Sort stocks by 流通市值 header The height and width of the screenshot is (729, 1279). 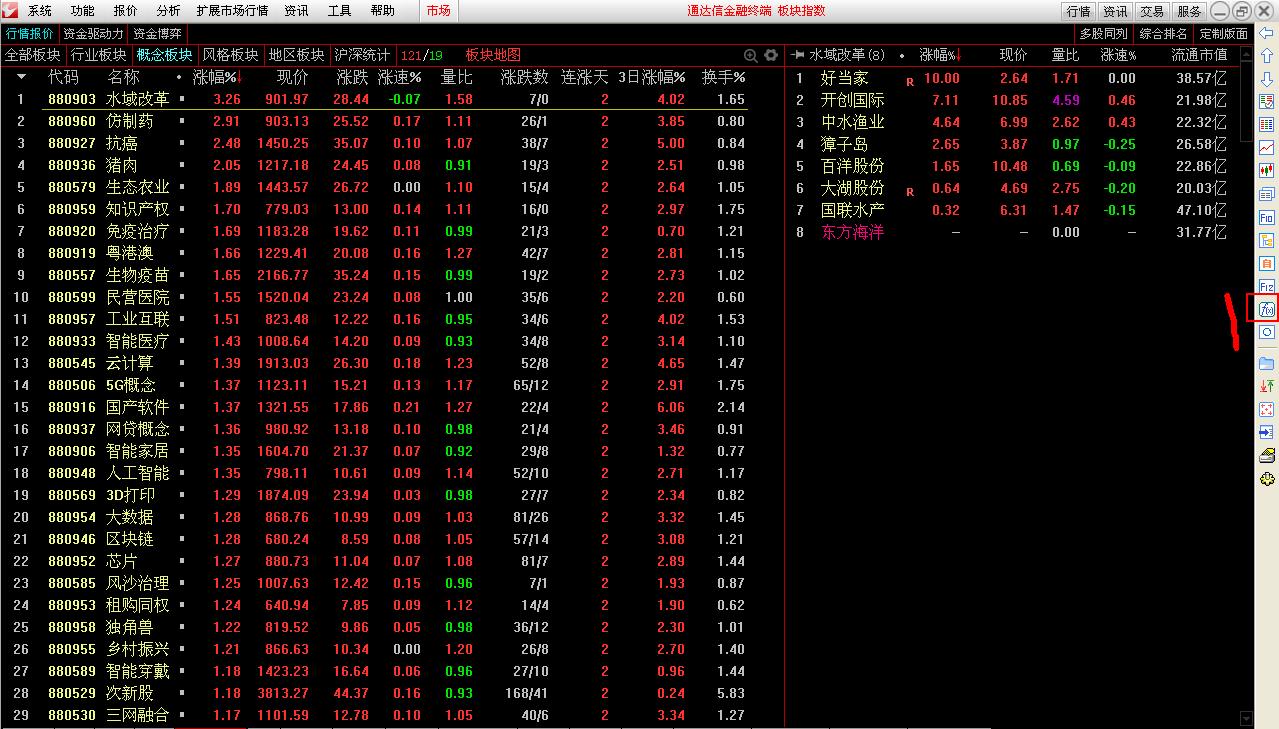point(1199,55)
